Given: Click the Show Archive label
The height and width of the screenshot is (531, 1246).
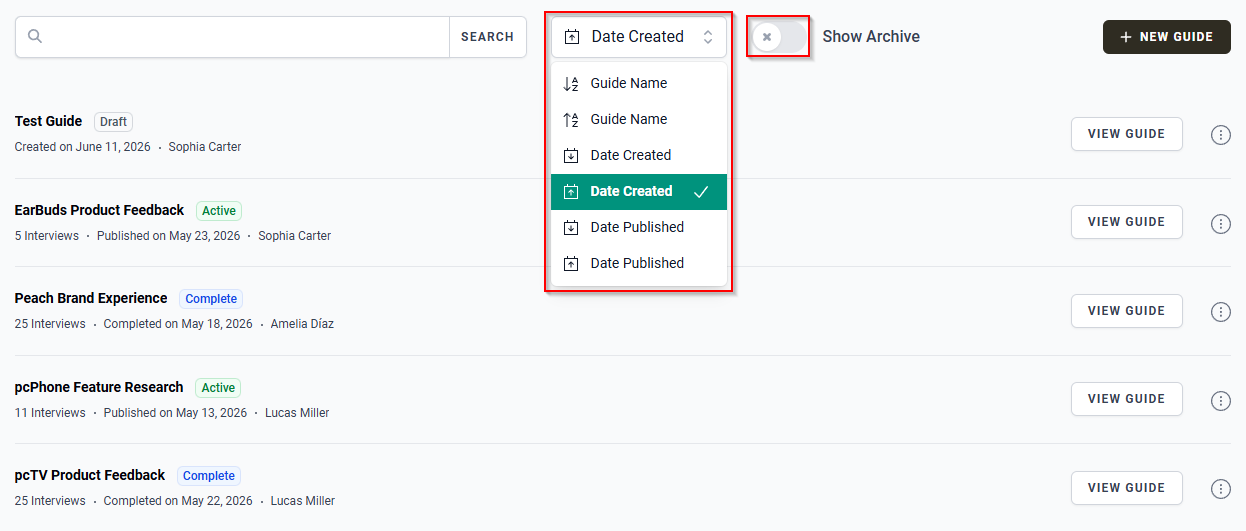Looking at the screenshot, I should point(871,37).
